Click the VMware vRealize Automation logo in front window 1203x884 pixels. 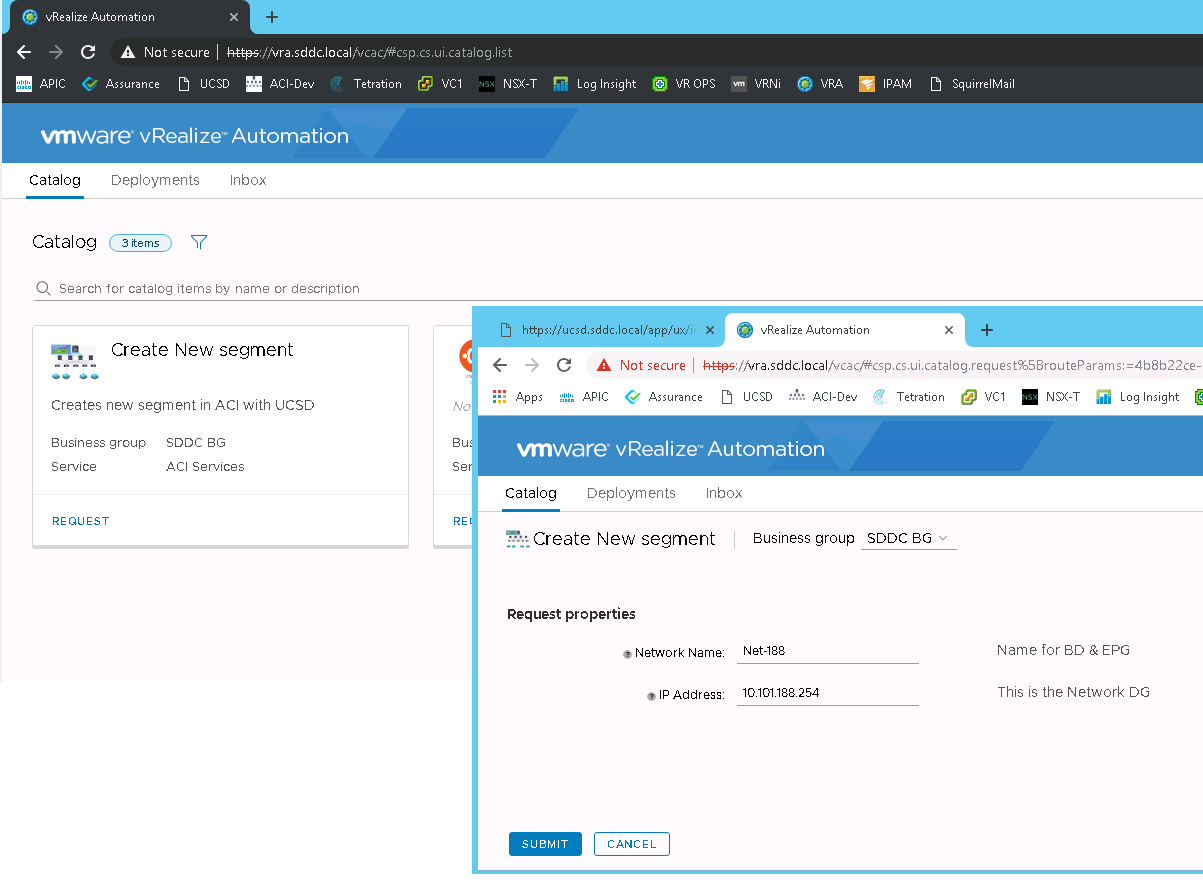(671, 449)
